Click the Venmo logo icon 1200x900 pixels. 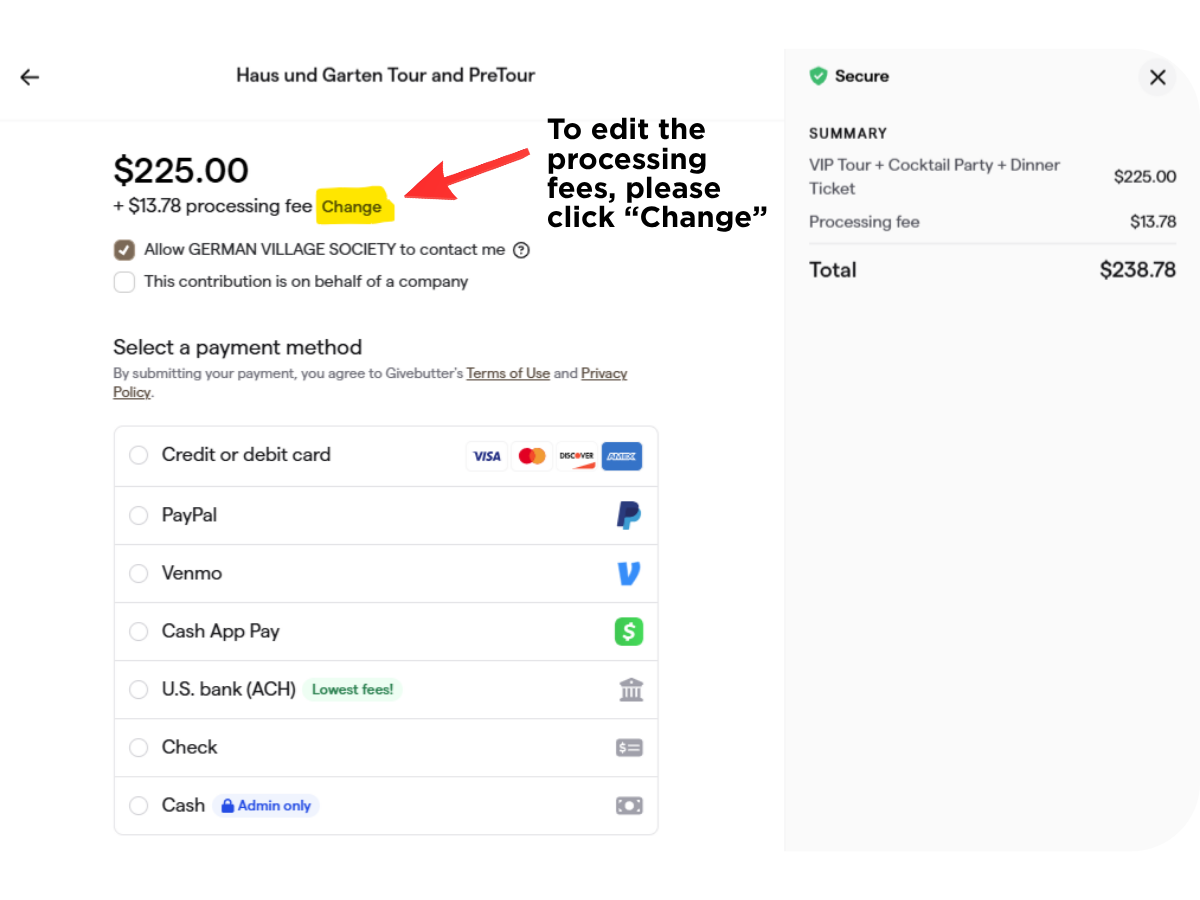pyautogui.click(x=629, y=573)
